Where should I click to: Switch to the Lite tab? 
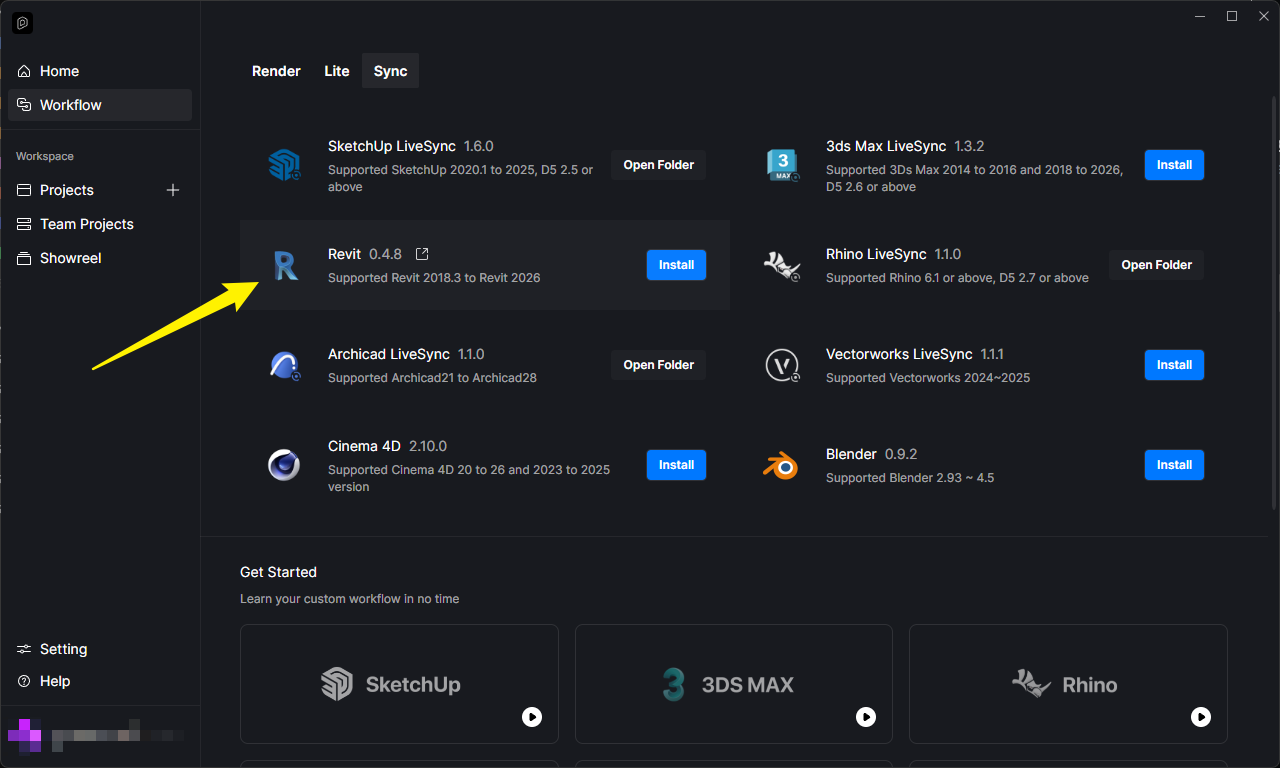tap(337, 71)
